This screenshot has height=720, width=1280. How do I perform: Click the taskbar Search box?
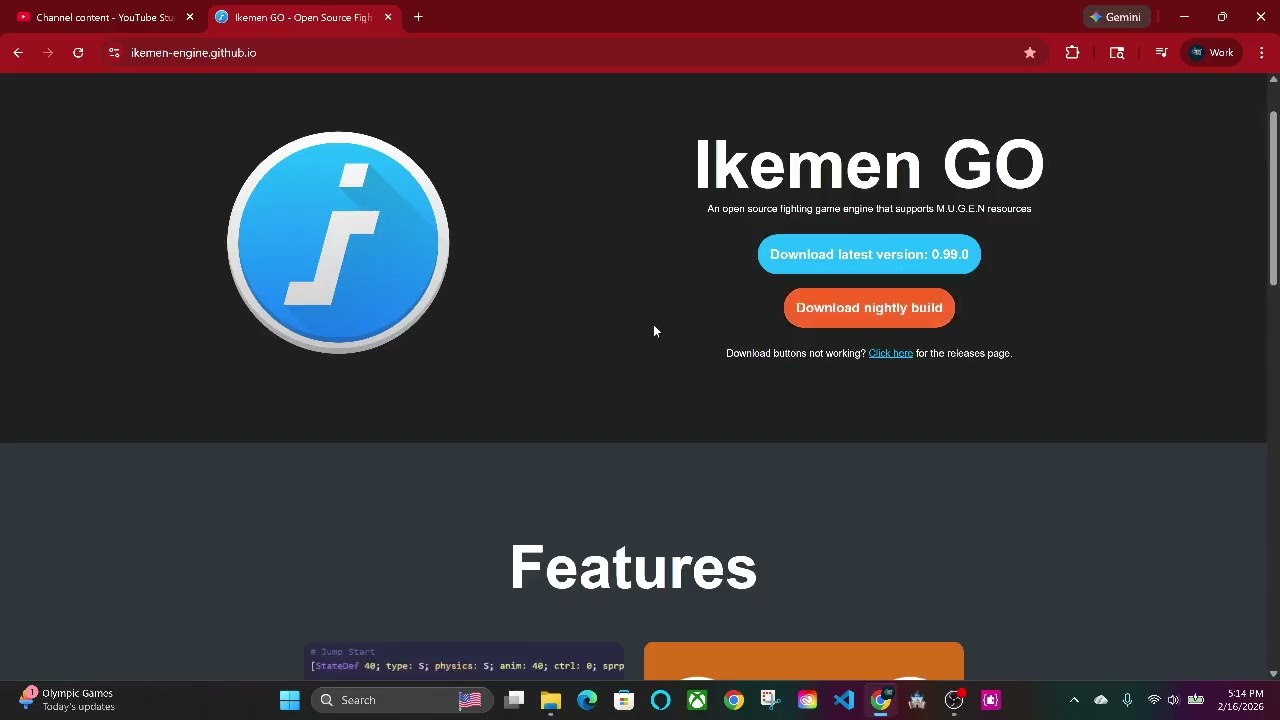(402, 700)
